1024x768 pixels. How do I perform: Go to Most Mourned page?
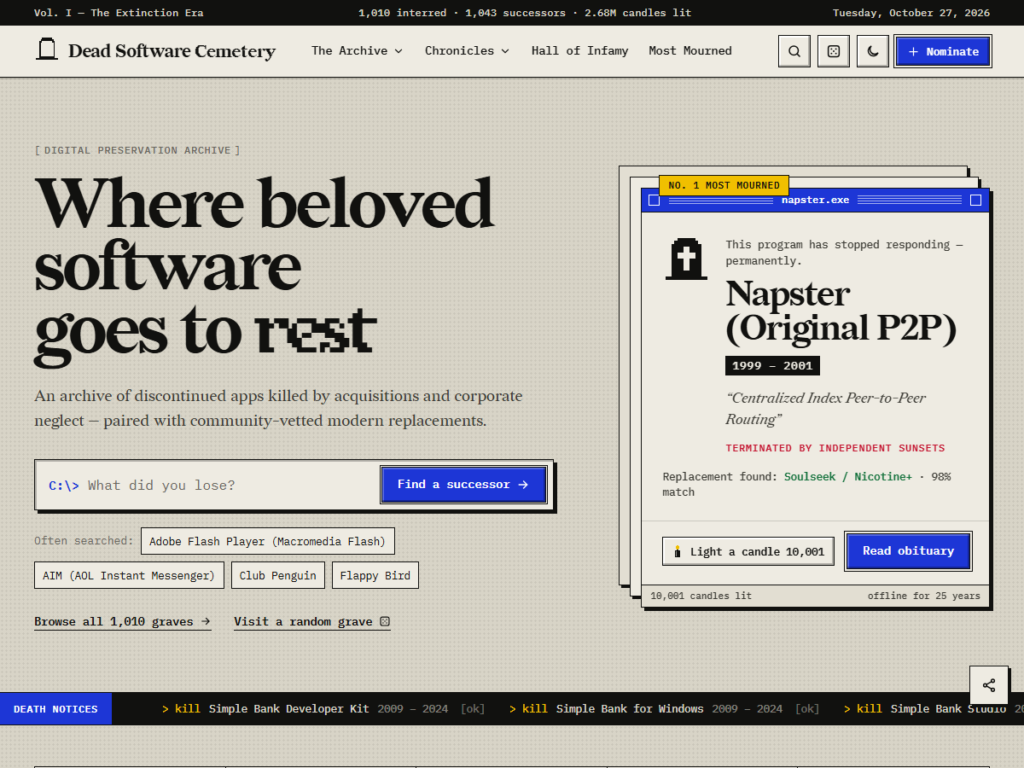(x=690, y=51)
